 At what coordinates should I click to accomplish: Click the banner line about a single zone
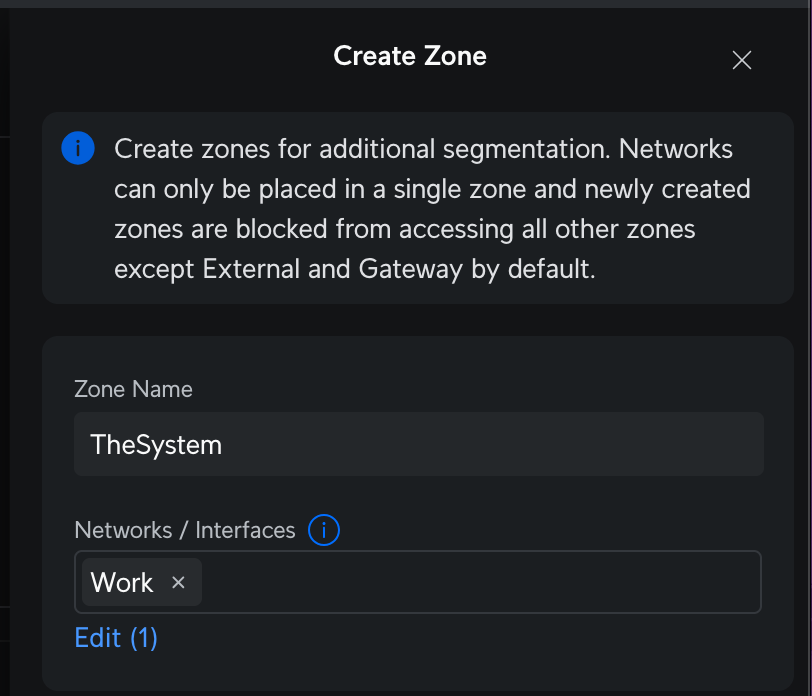click(x=432, y=189)
